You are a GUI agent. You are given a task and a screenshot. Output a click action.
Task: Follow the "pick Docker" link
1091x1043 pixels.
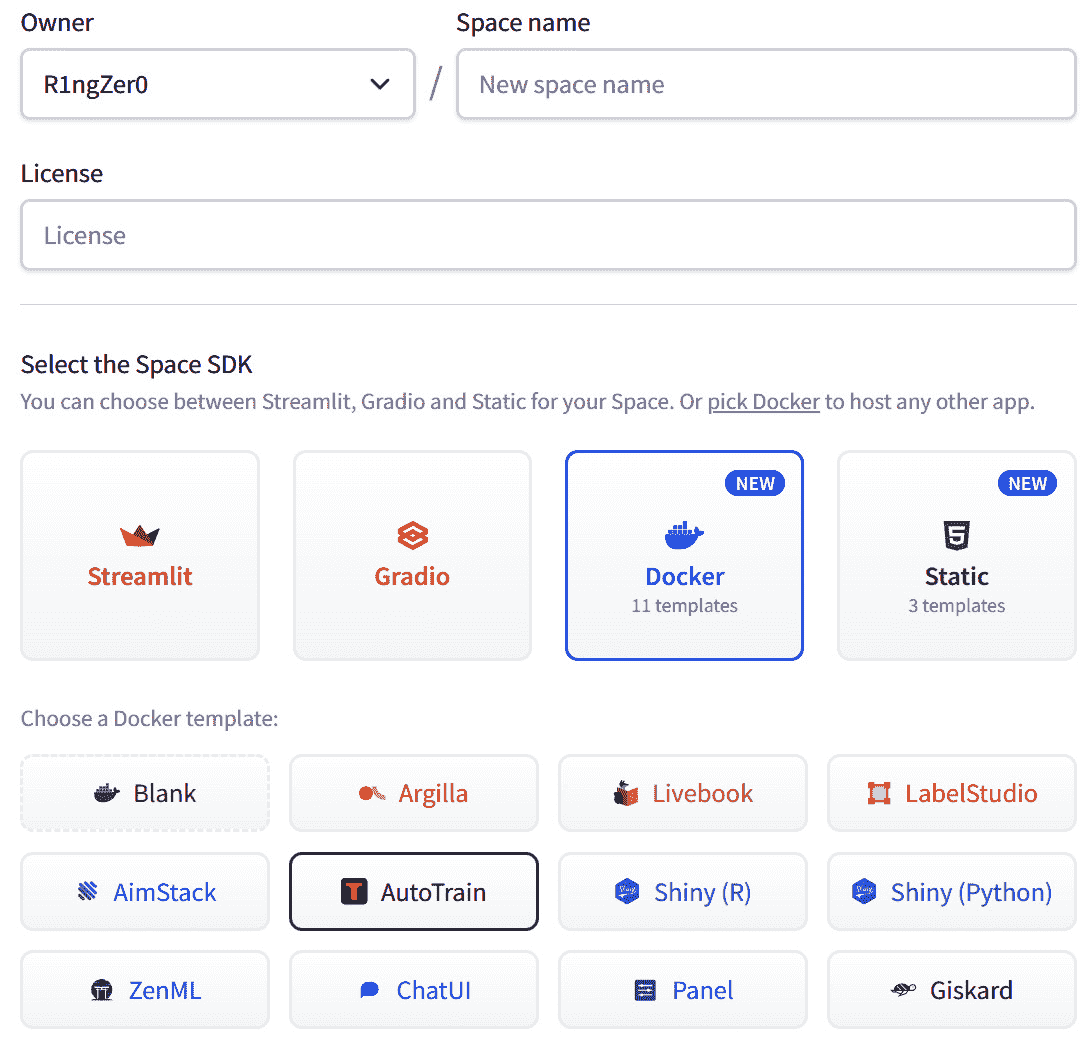click(763, 402)
